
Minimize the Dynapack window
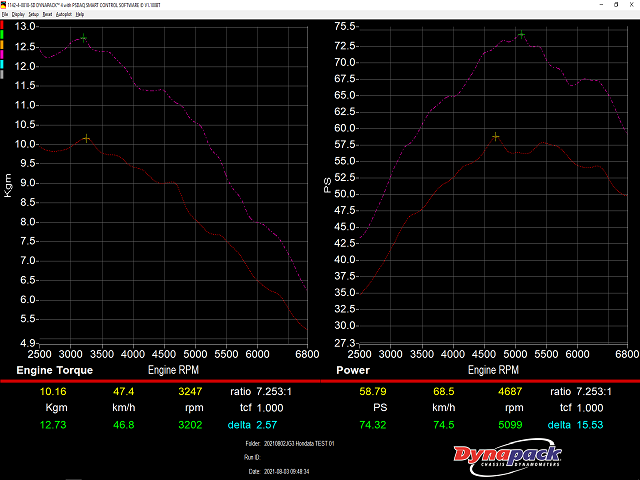coord(601,4)
